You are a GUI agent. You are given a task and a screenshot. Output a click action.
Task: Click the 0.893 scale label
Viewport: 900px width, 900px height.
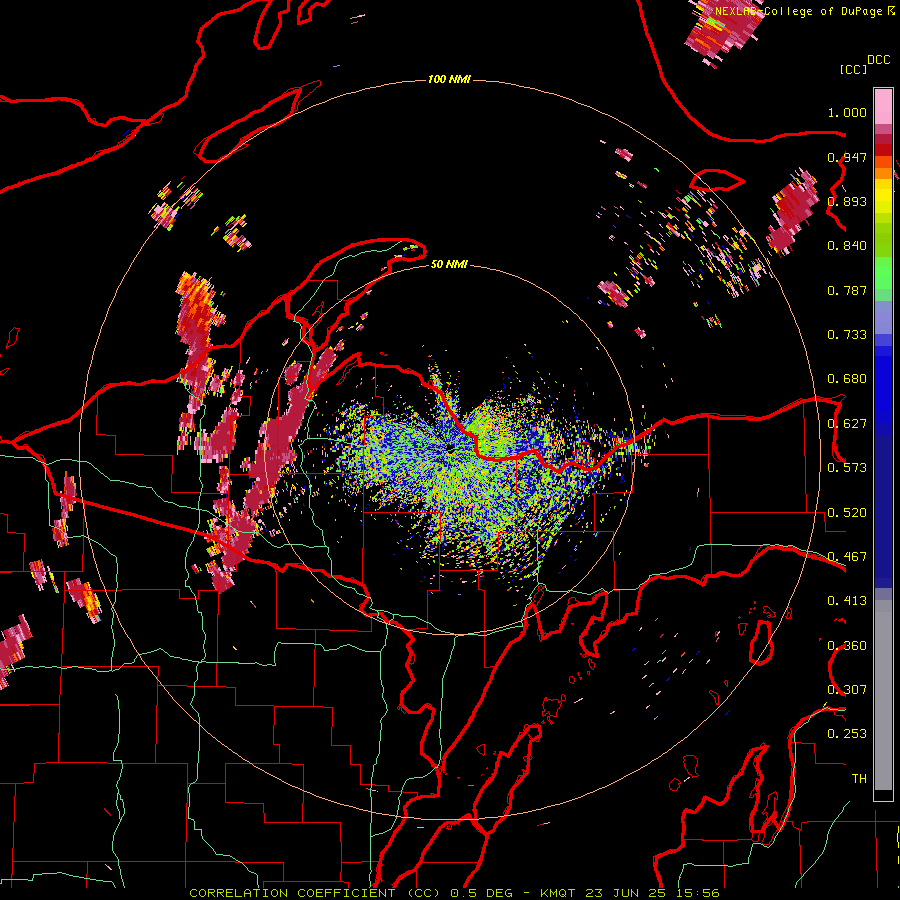(847, 201)
